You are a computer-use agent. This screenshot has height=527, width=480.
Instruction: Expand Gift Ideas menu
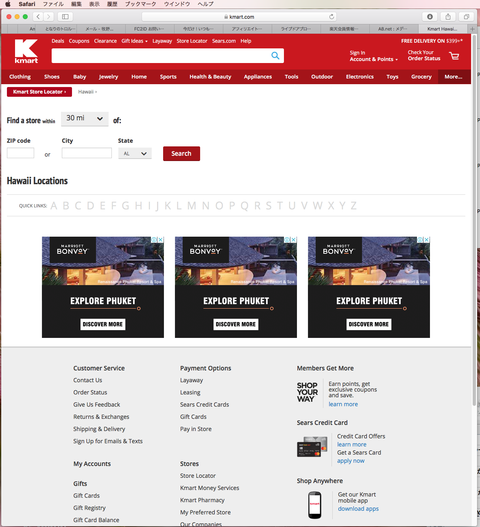tap(134, 41)
